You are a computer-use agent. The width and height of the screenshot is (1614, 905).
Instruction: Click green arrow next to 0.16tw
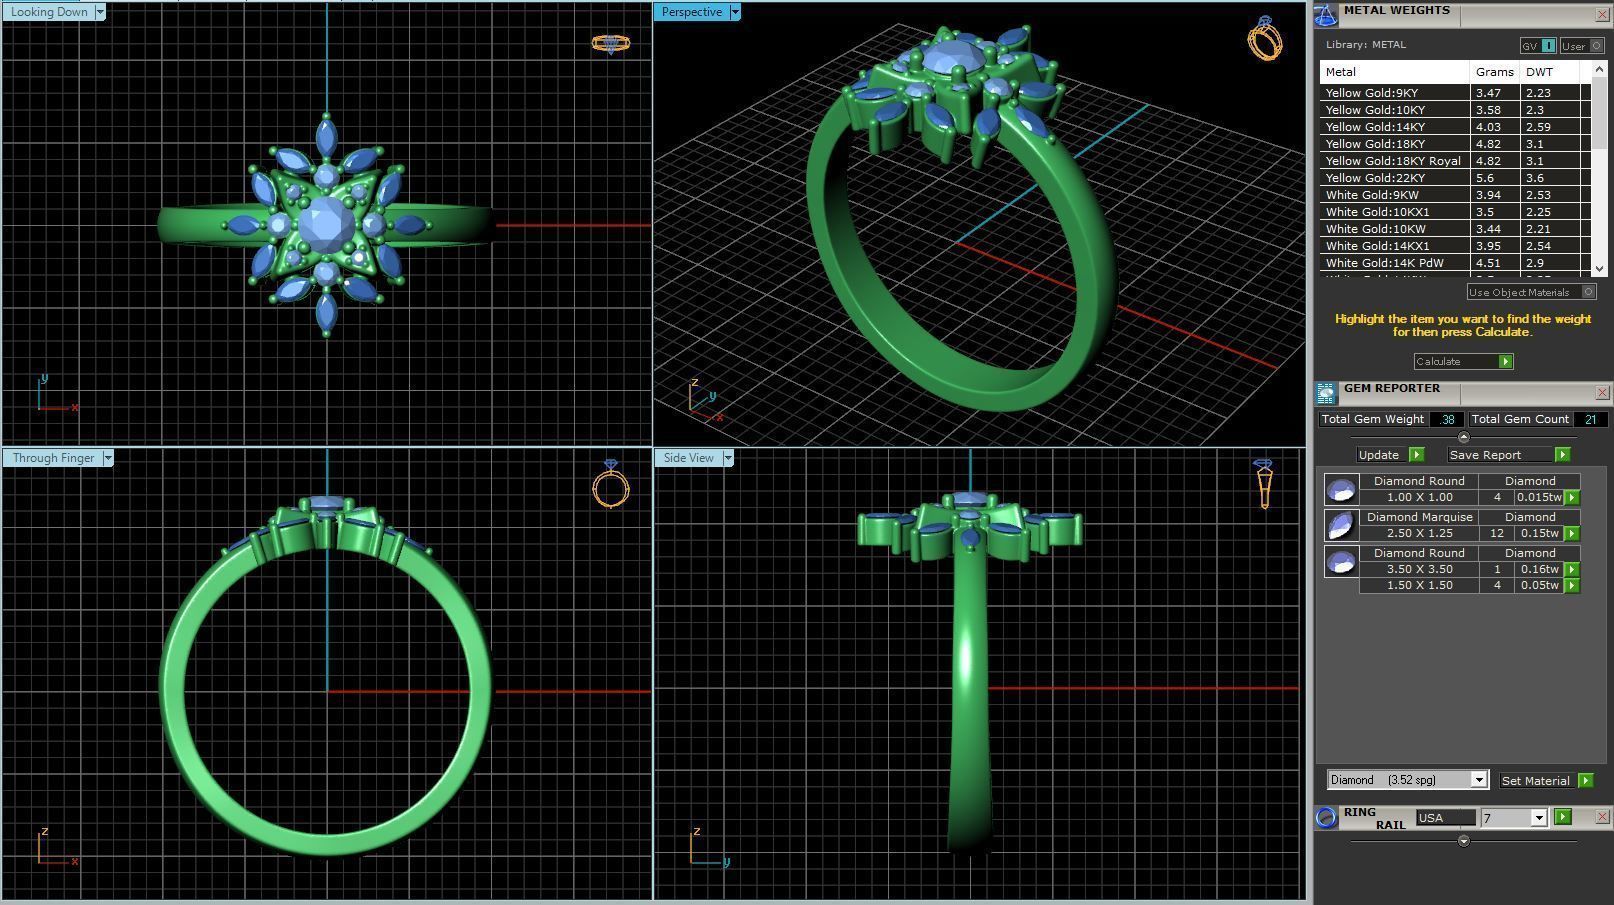pyautogui.click(x=1572, y=569)
